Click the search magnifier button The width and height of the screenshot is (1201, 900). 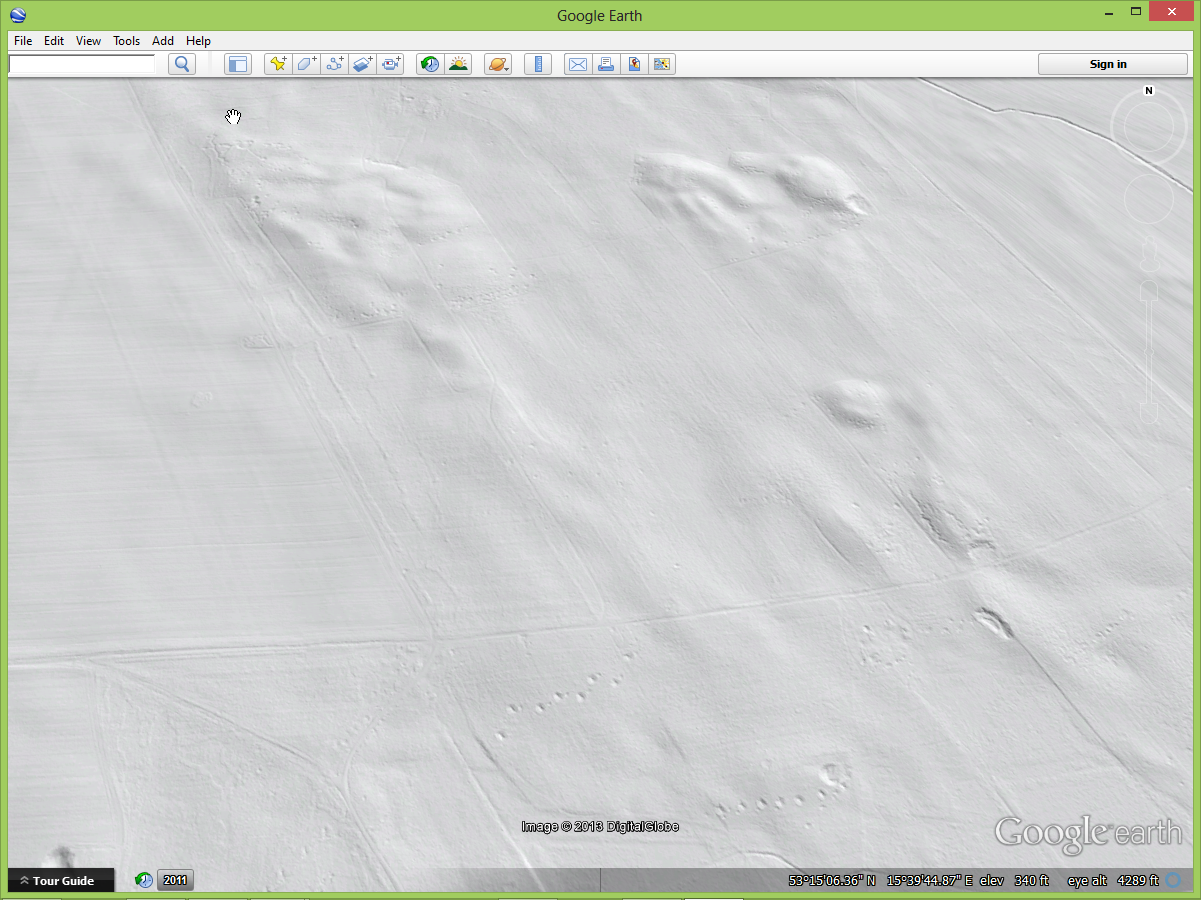[182, 64]
